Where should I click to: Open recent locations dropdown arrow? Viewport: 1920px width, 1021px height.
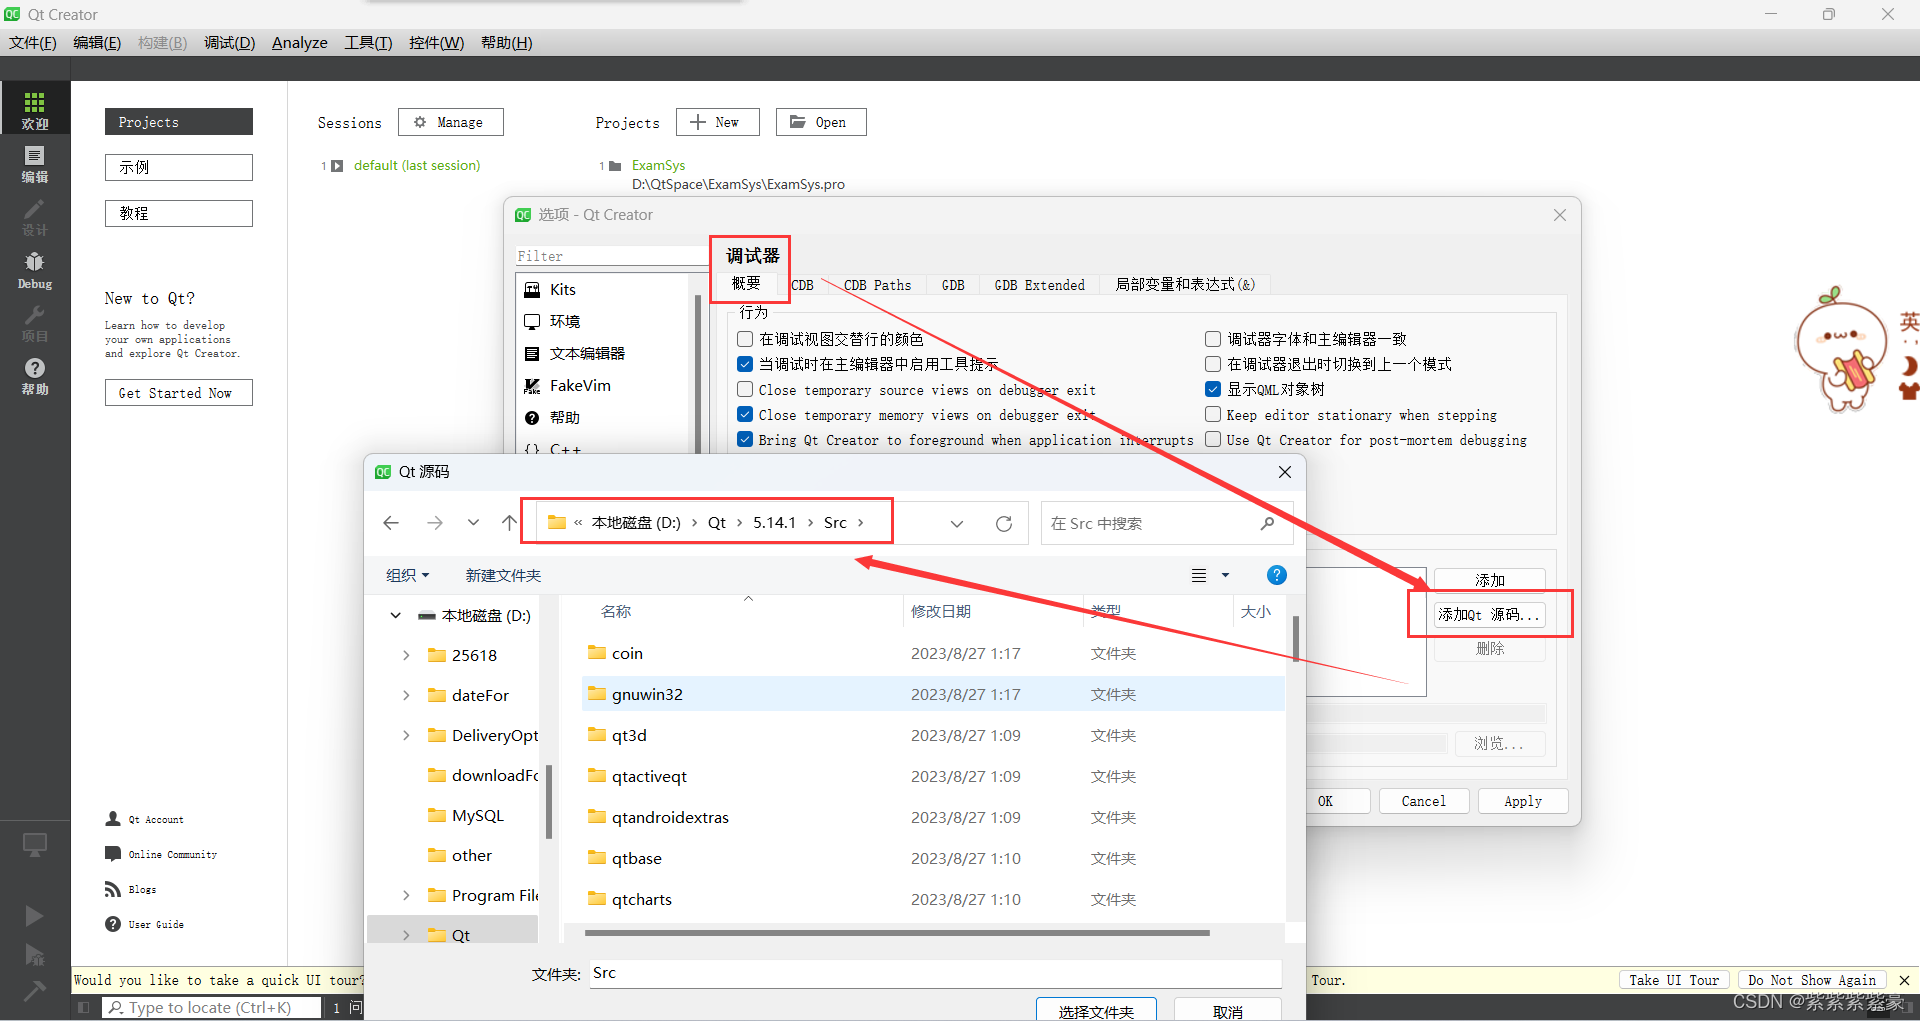pos(473,523)
